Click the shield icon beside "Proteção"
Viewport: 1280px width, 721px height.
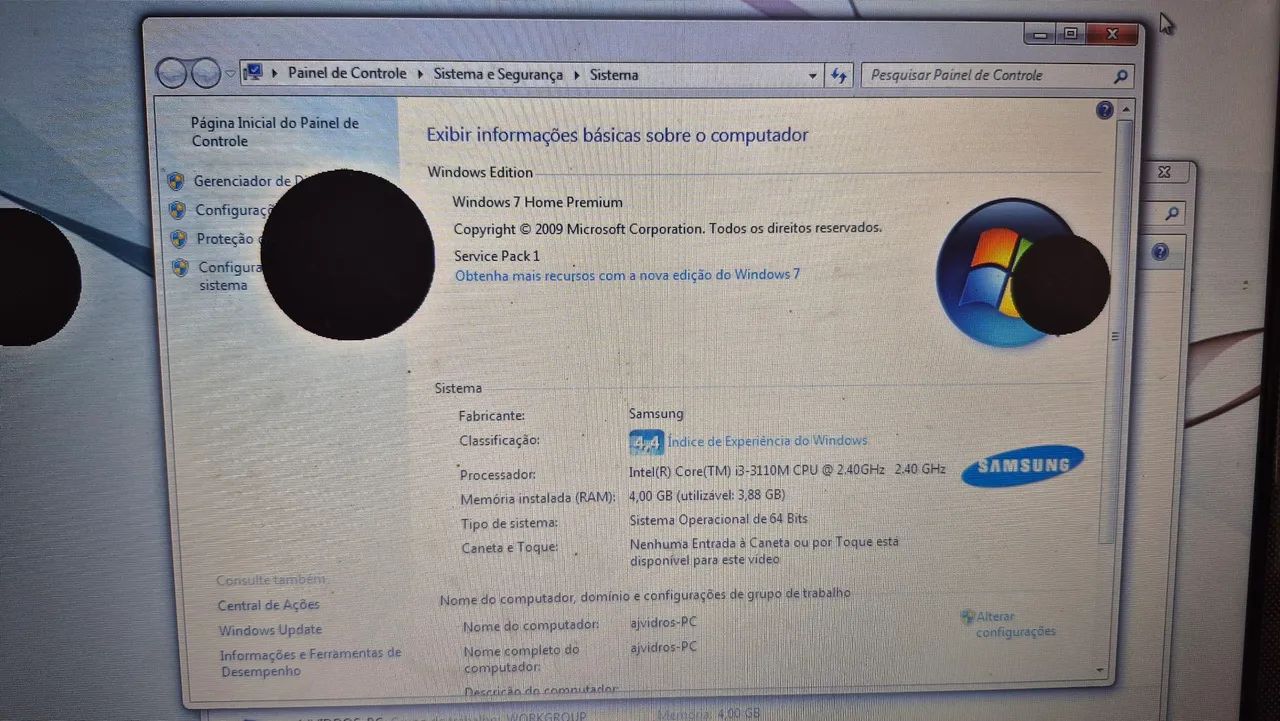pos(179,239)
